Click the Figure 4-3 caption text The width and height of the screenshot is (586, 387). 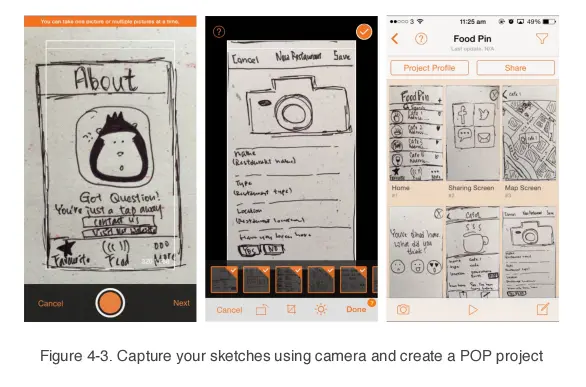[x=292, y=356]
